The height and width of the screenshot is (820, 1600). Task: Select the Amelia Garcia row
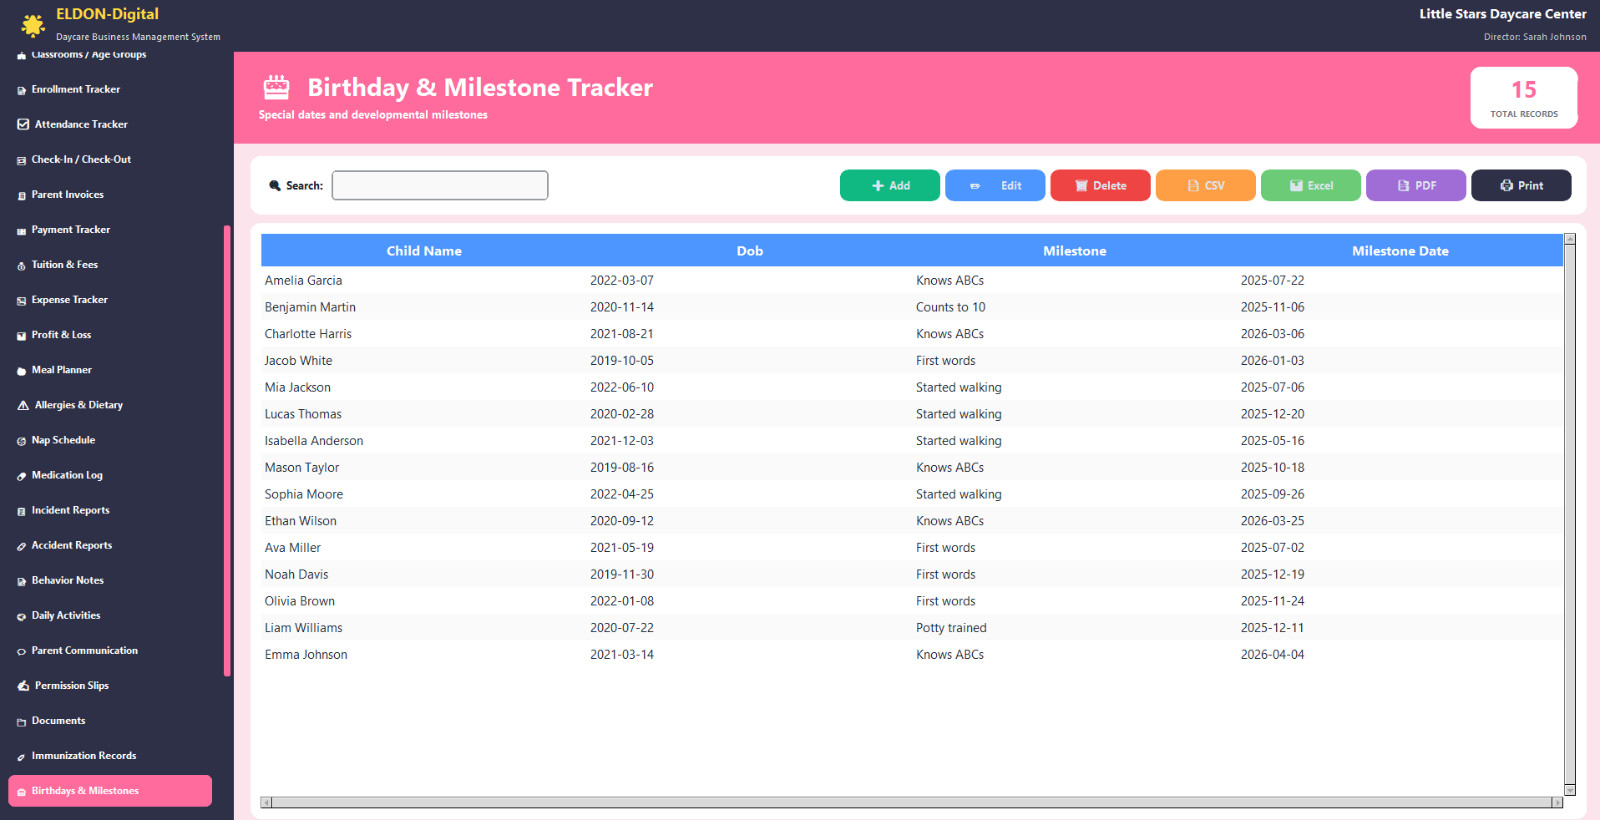(912, 280)
